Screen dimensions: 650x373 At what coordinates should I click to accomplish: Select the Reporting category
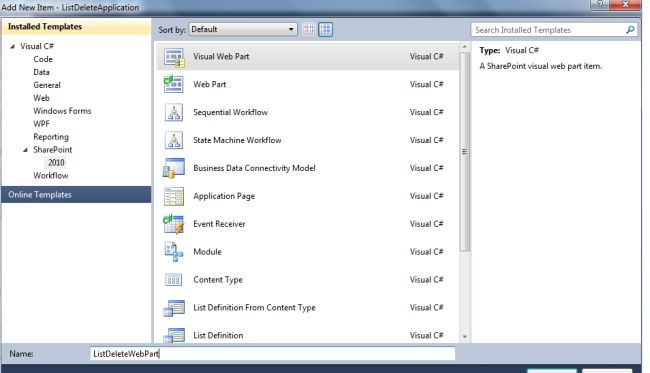51,137
